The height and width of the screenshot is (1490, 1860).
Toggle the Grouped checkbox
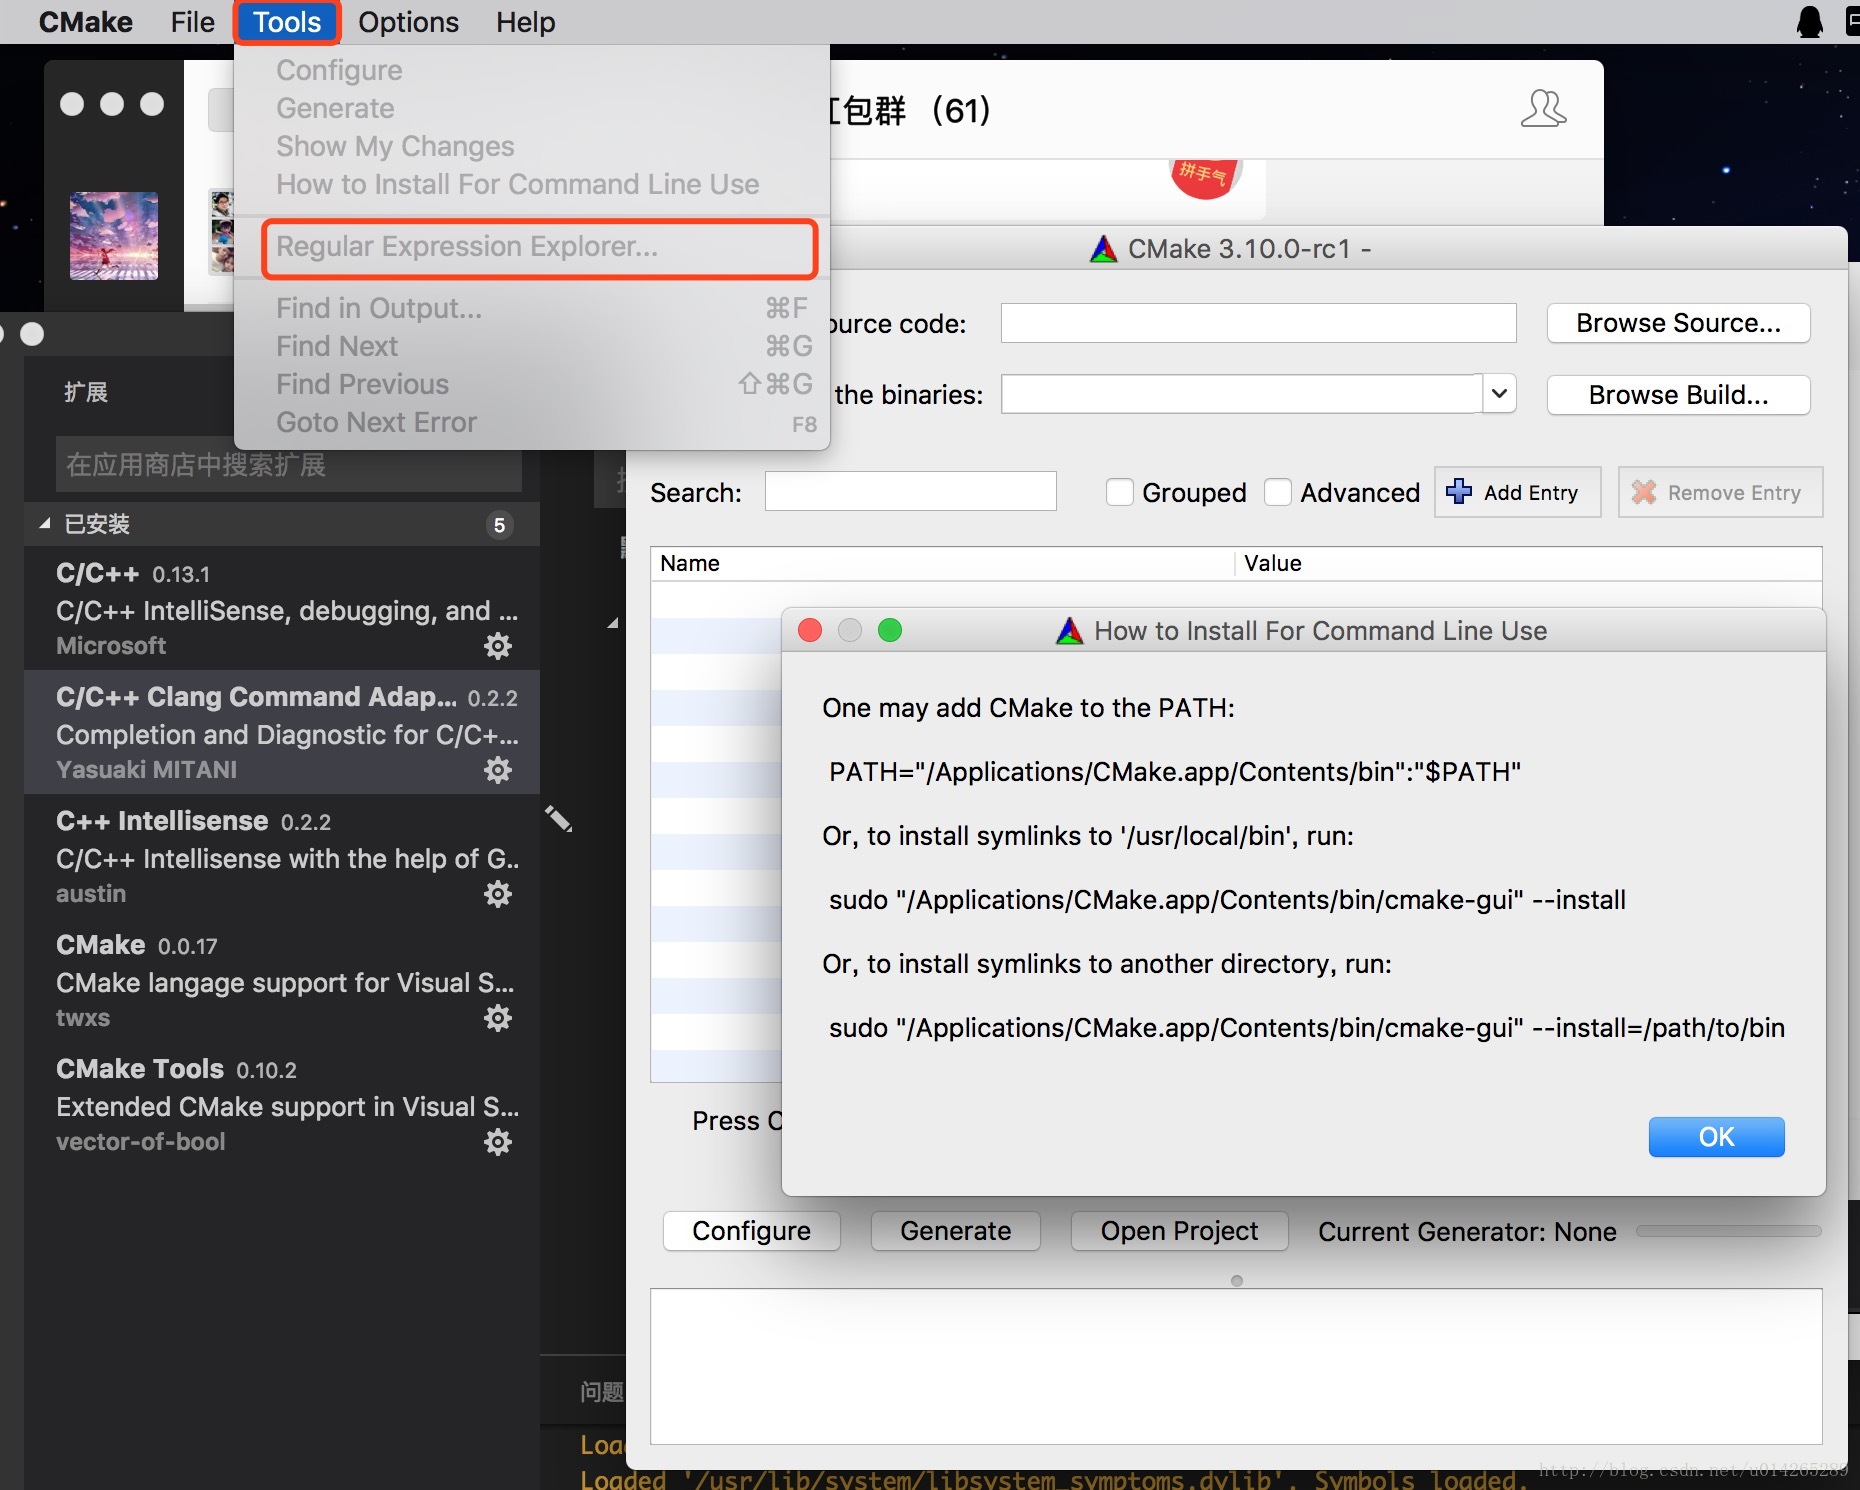tap(1119, 492)
